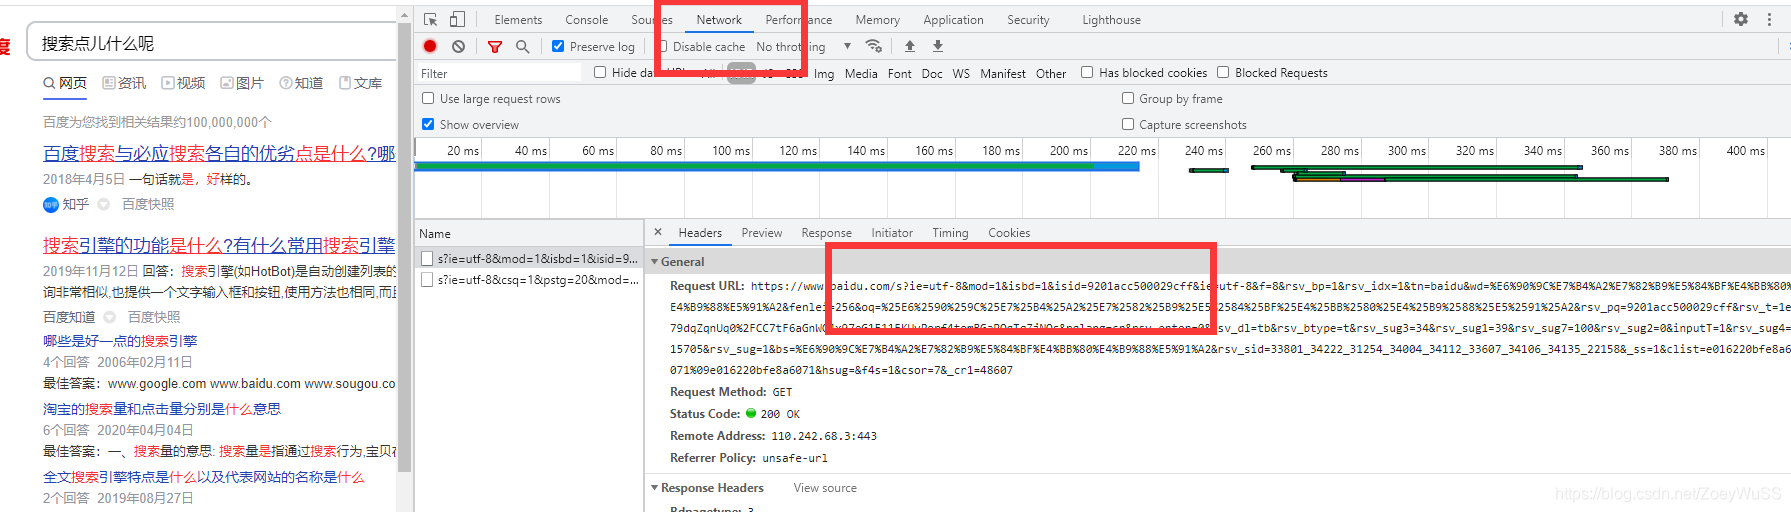This screenshot has height=512, width=1791.
Task: Activate the inspect element picker icon
Action: click(x=430, y=19)
